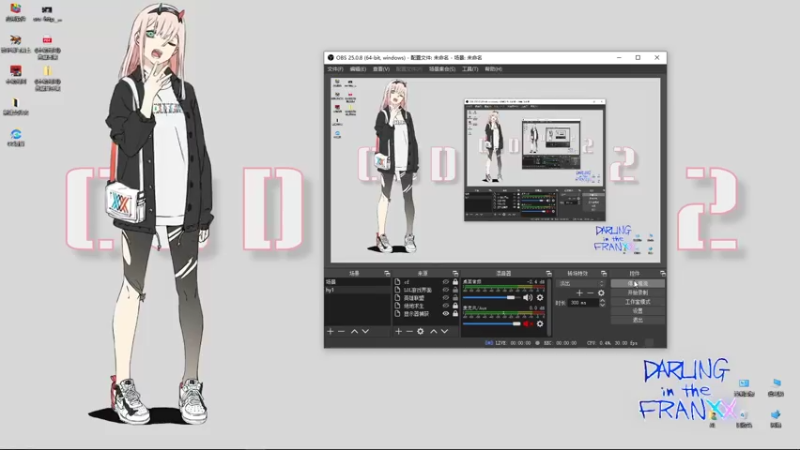
Task: Move the selected scene up
Action: pyautogui.click(x=354, y=332)
